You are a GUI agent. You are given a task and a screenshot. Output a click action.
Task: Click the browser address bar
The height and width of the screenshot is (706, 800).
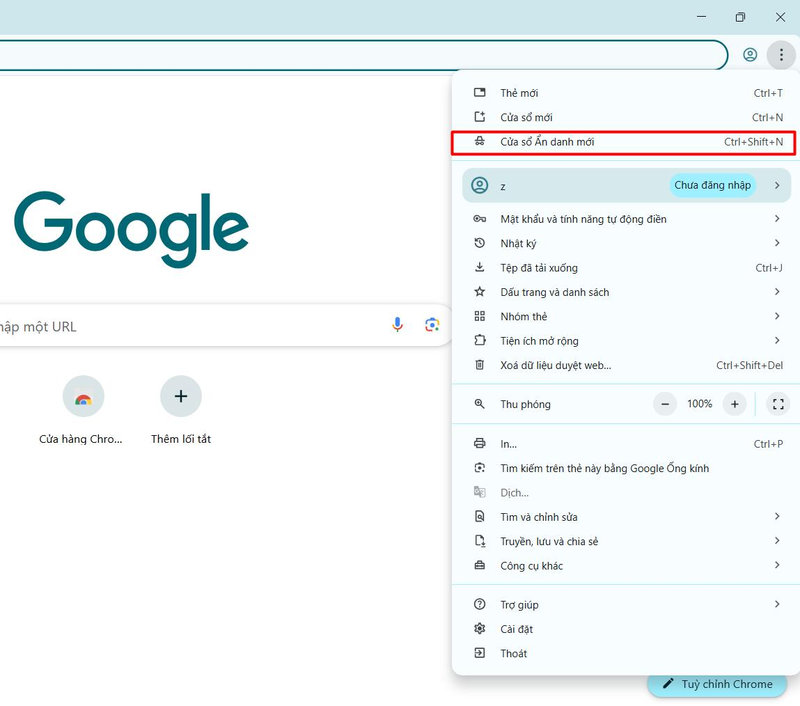pyautogui.click(x=363, y=55)
